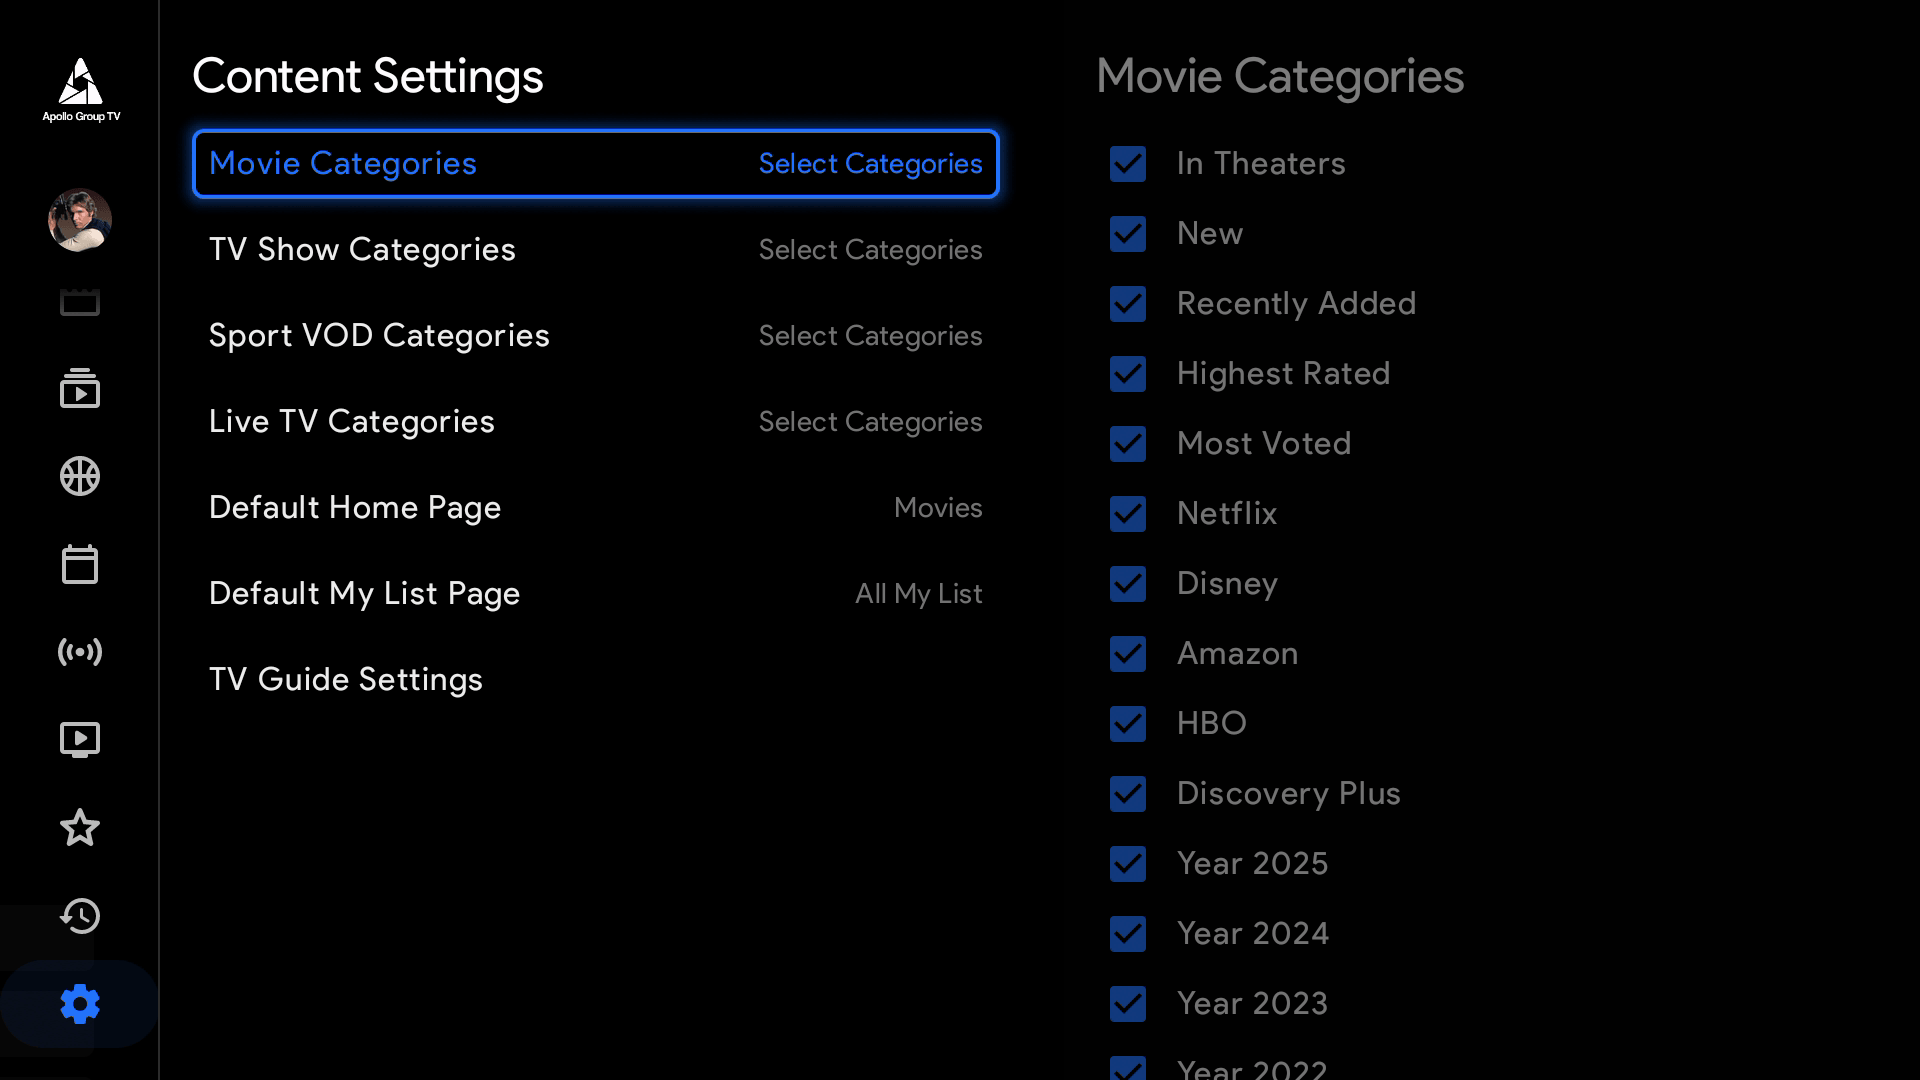This screenshot has width=1920, height=1080.
Task: Click the Discovery Plus label
Action: point(1289,794)
